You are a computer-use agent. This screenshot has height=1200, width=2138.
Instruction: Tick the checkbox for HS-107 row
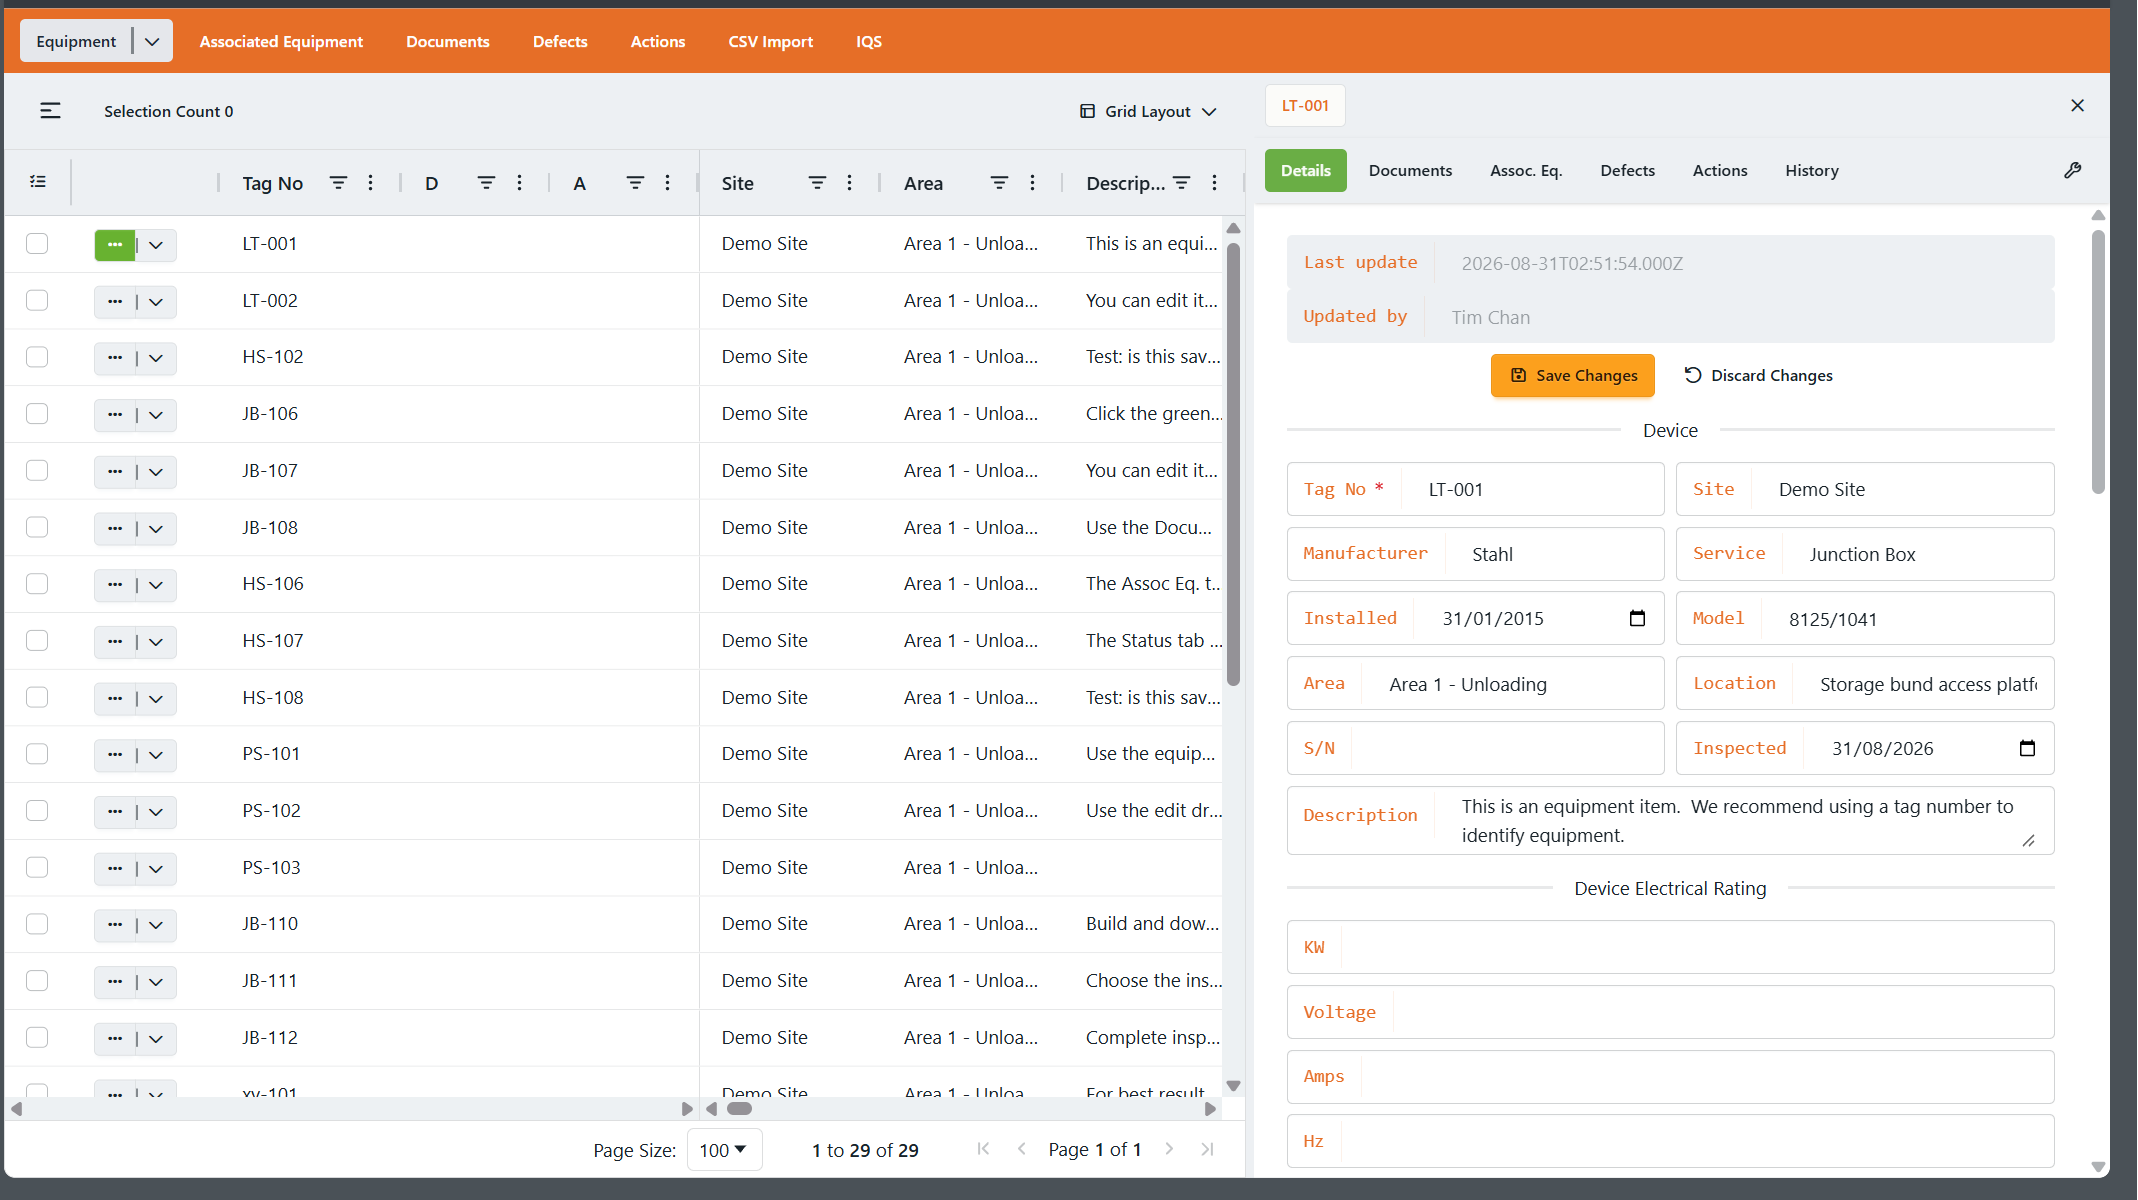37,641
